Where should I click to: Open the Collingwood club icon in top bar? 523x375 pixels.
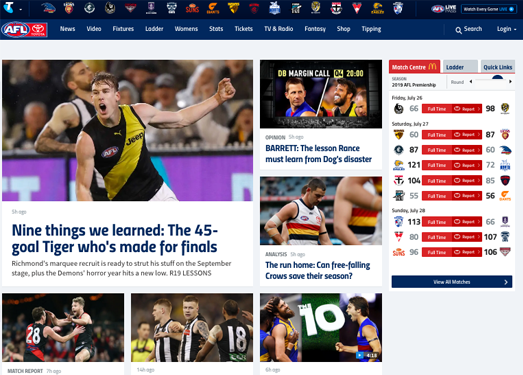[x=110, y=8]
